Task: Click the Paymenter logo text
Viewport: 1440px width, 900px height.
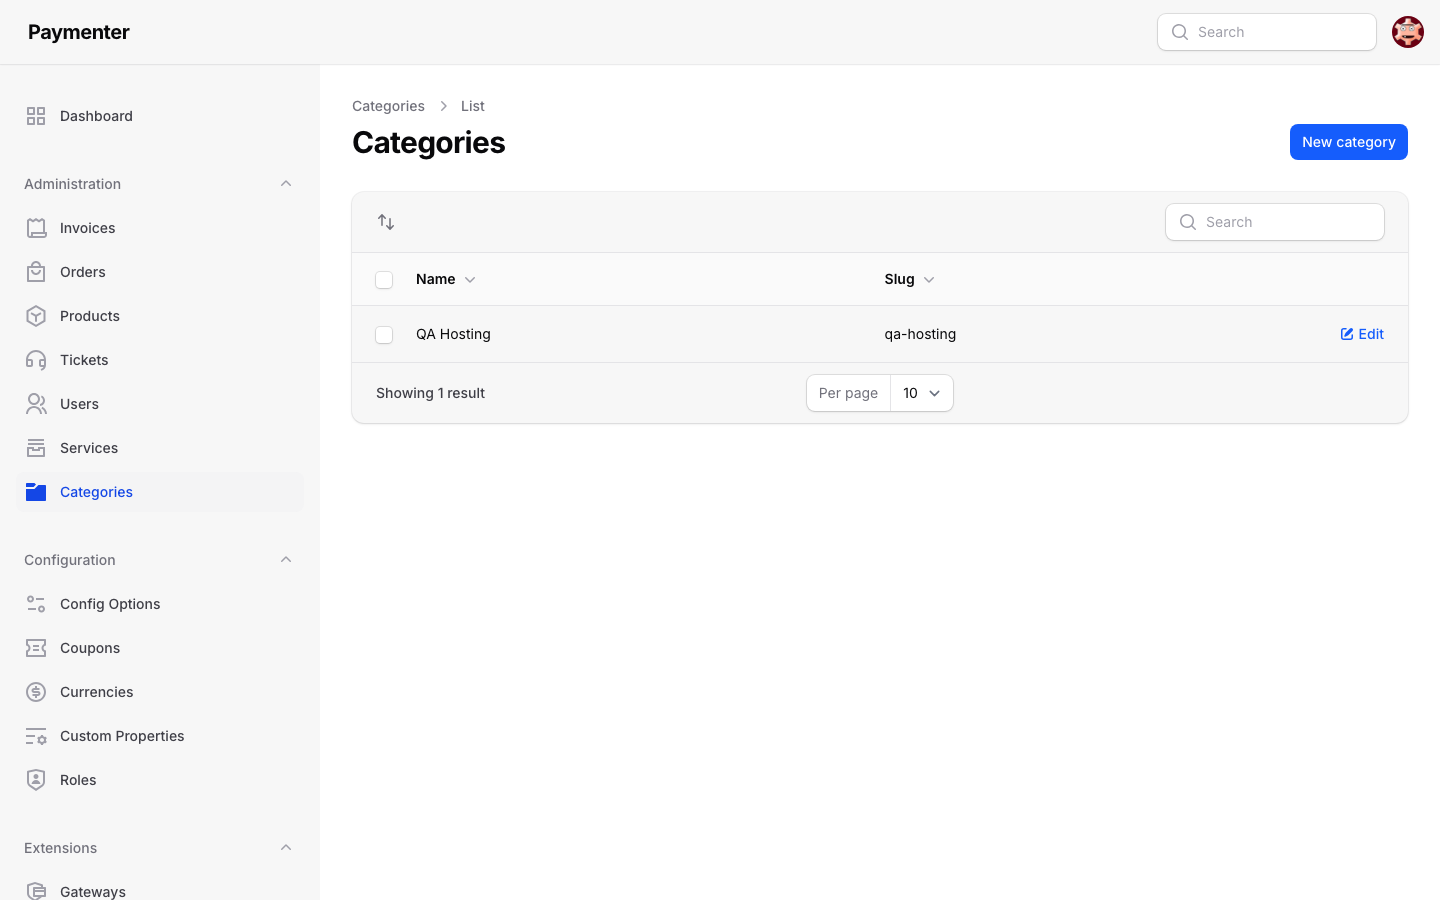Action: (79, 32)
